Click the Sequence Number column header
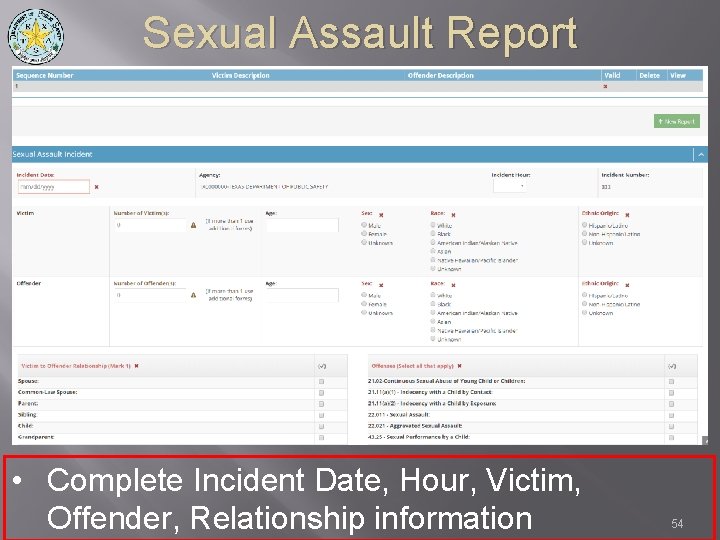This screenshot has width=720, height=540. [45, 75]
